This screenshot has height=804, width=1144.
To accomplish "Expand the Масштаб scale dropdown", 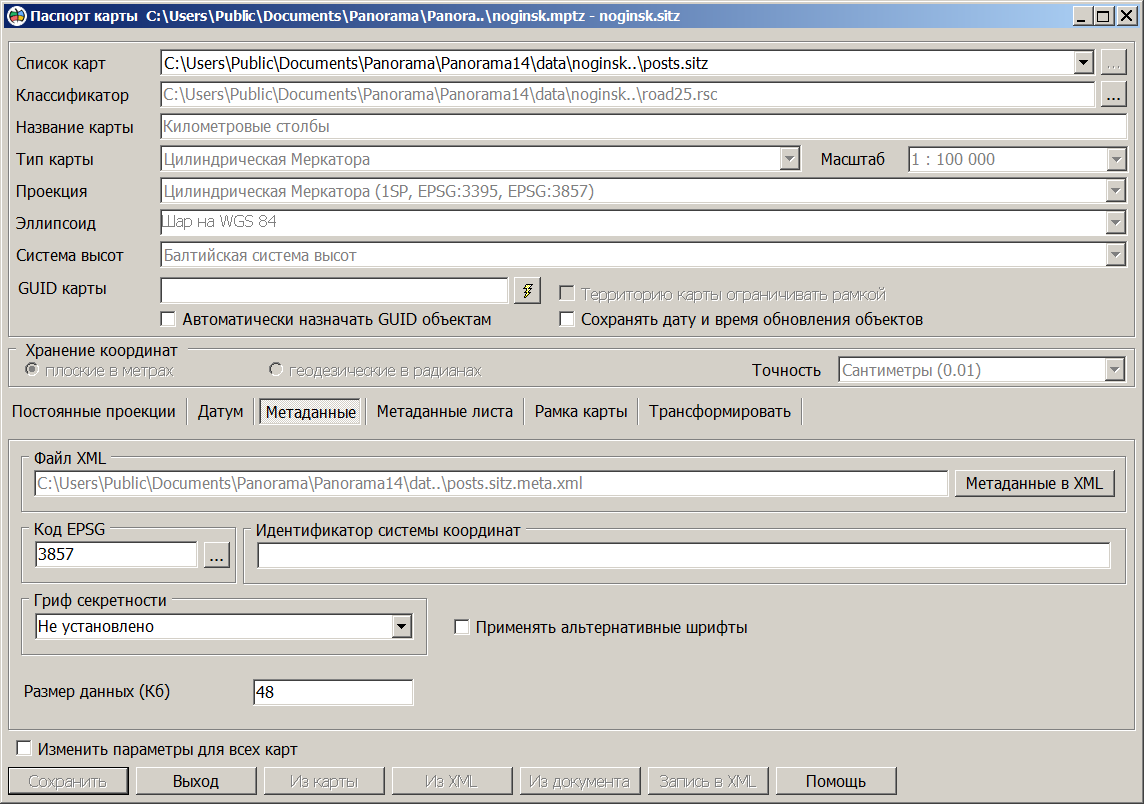I will coord(1116,159).
